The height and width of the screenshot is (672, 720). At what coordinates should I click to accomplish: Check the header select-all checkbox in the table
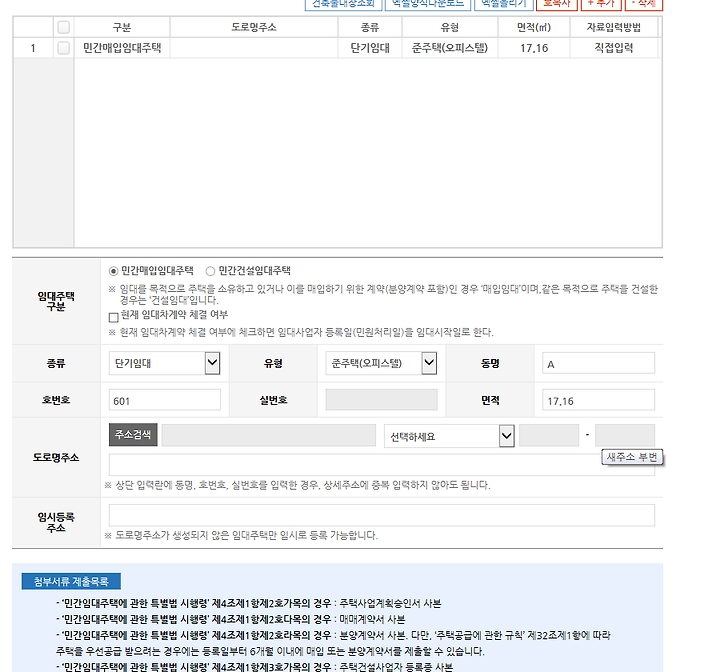[63, 27]
